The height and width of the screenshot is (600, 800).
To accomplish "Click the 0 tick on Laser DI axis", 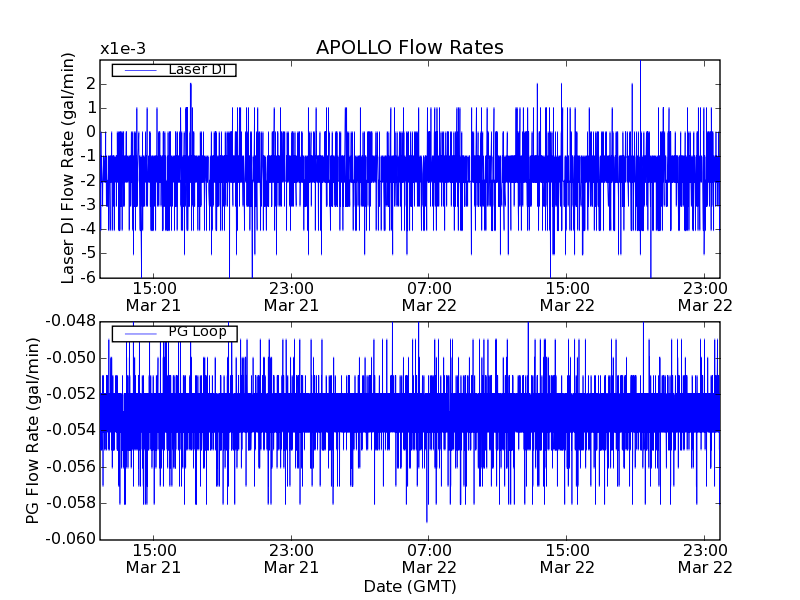I will pyautogui.click(x=90, y=131).
